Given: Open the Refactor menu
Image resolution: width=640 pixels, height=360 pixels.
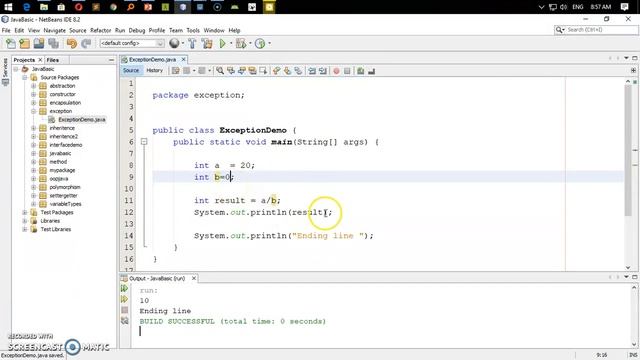Looking at the screenshot, I should 100,31.
